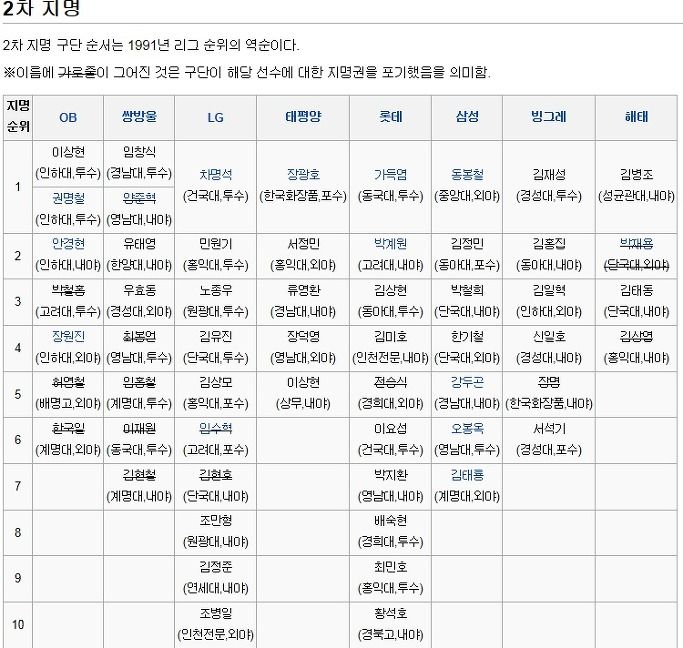Viewport: 683px width, 648px height.
Task: Select the name 김일혁
Action: coord(549,290)
